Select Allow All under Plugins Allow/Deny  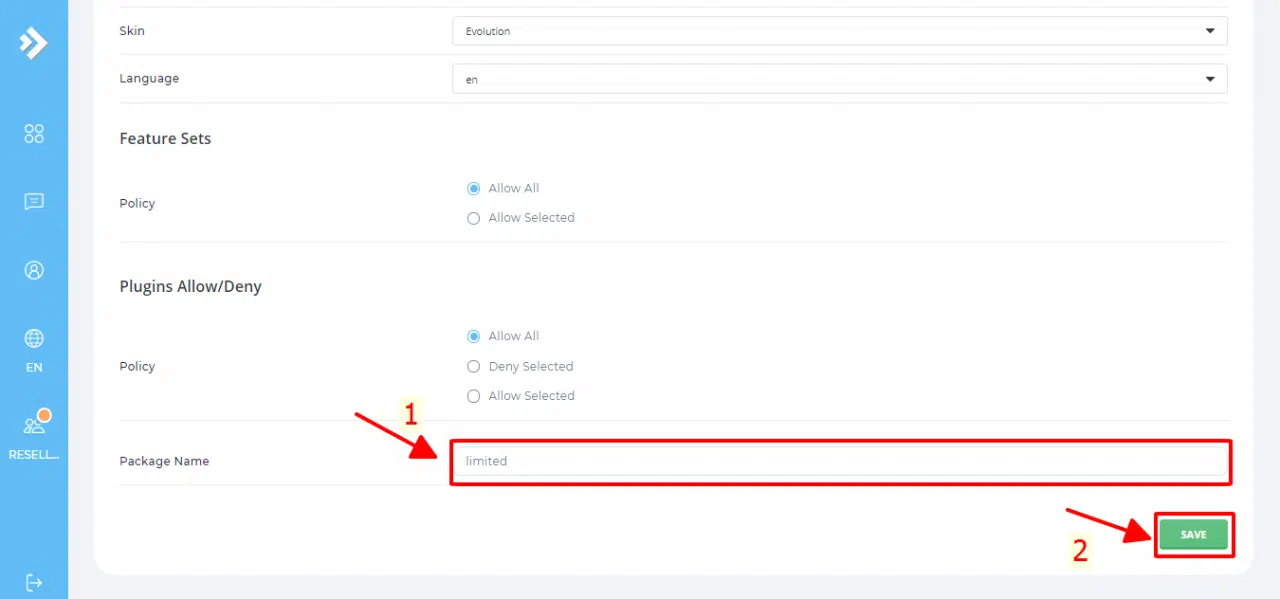pos(474,336)
